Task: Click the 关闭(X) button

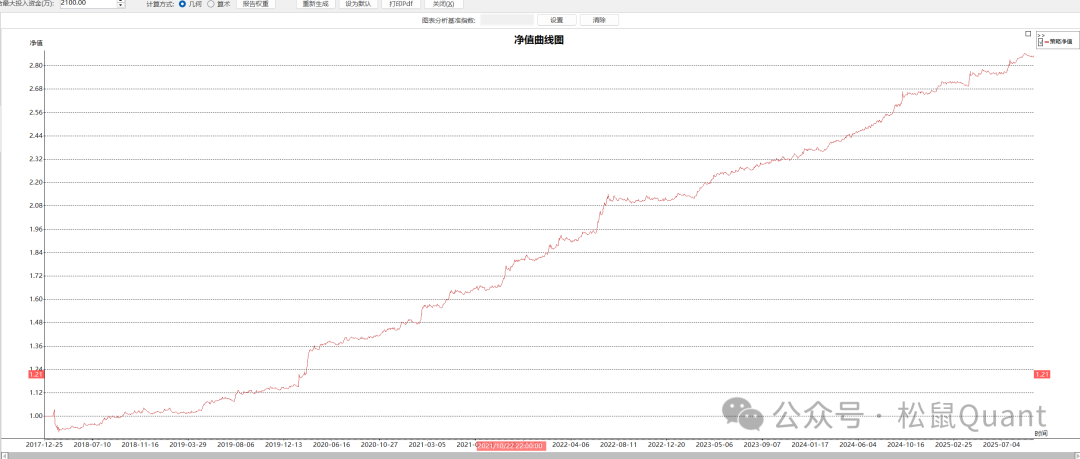Action: coord(443,4)
